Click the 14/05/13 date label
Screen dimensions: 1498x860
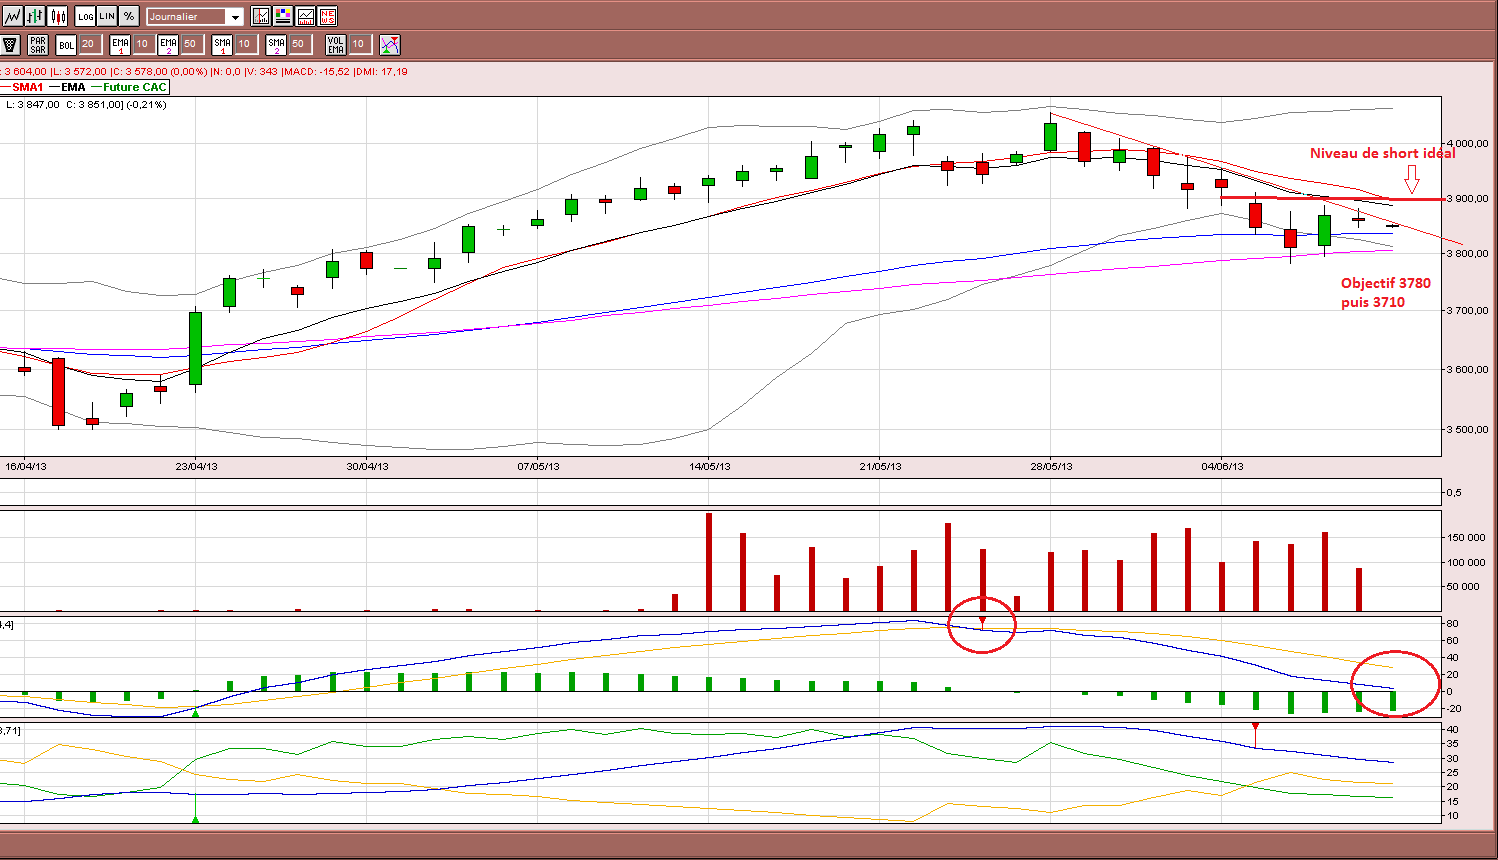pos(709,466)
